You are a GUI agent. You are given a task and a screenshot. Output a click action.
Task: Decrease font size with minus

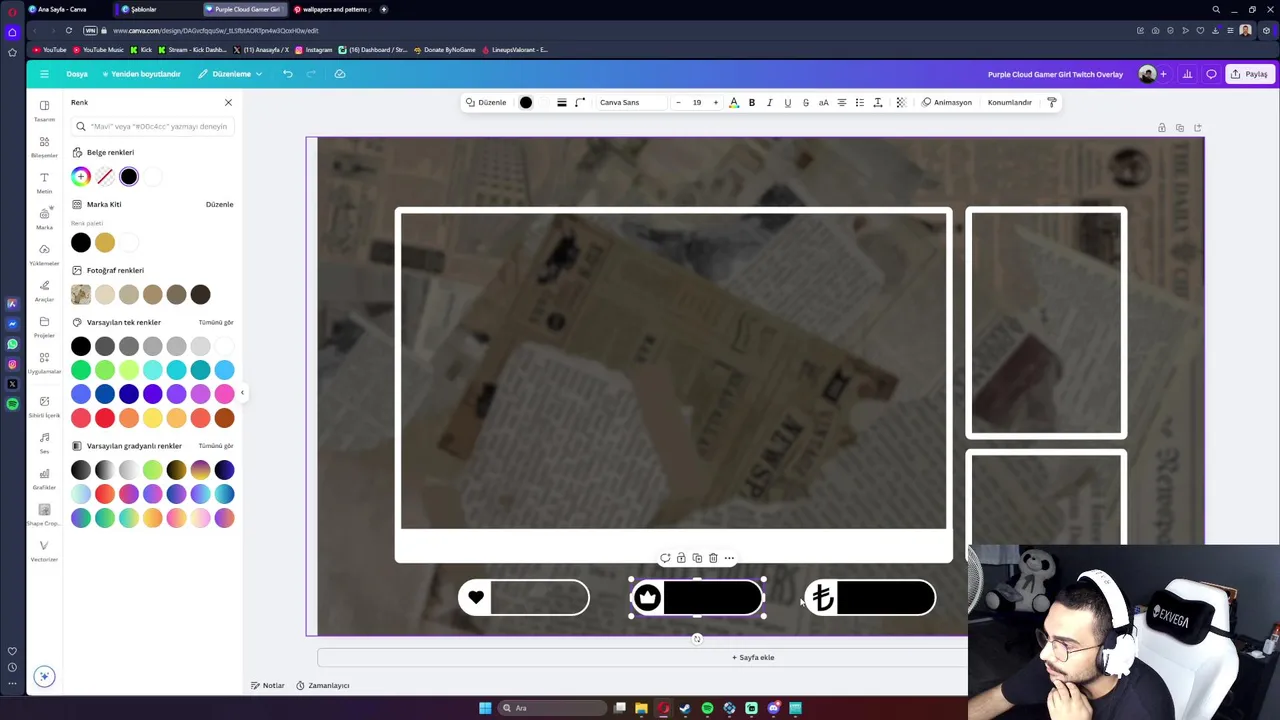[x=678, y=102]
